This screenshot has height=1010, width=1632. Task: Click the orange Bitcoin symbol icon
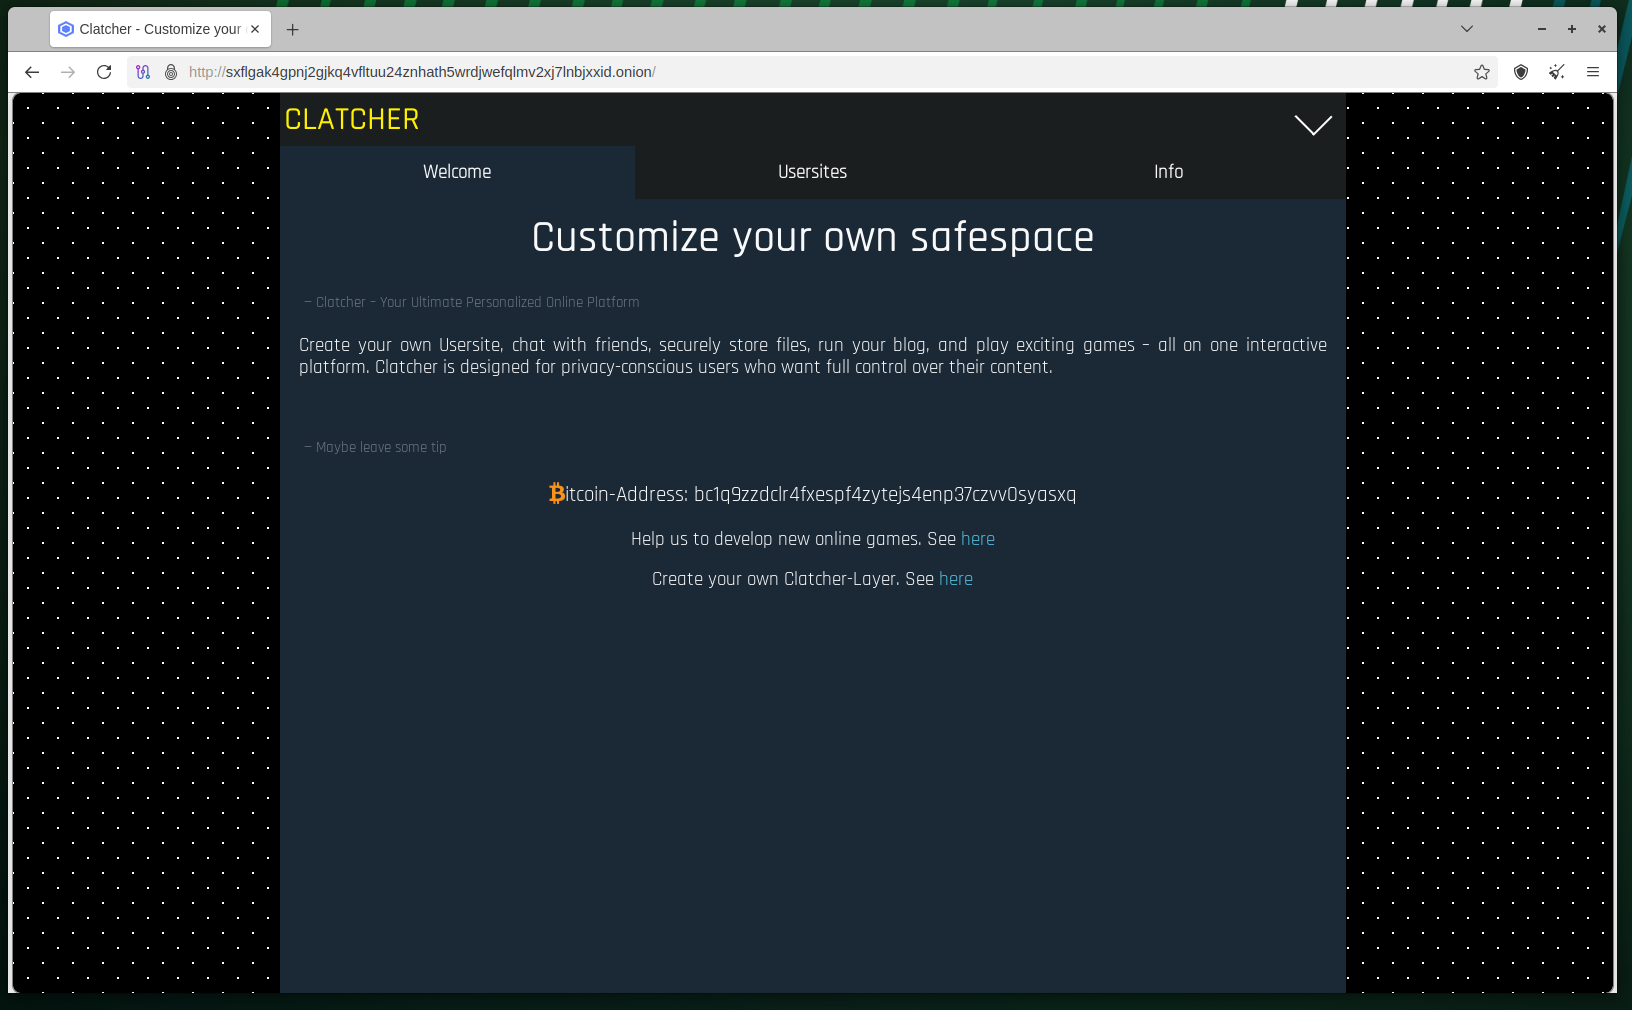[557, 493]
